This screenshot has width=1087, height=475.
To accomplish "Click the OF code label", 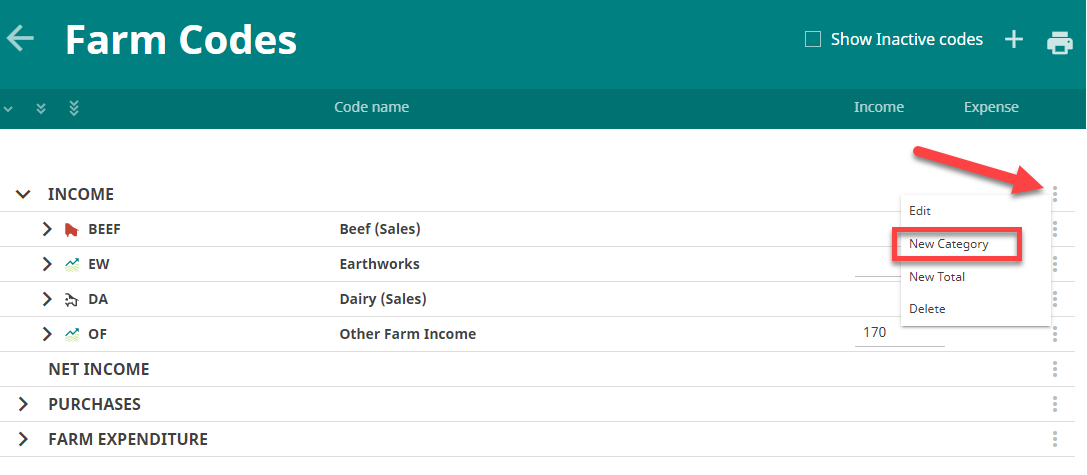I will [97, 334].
